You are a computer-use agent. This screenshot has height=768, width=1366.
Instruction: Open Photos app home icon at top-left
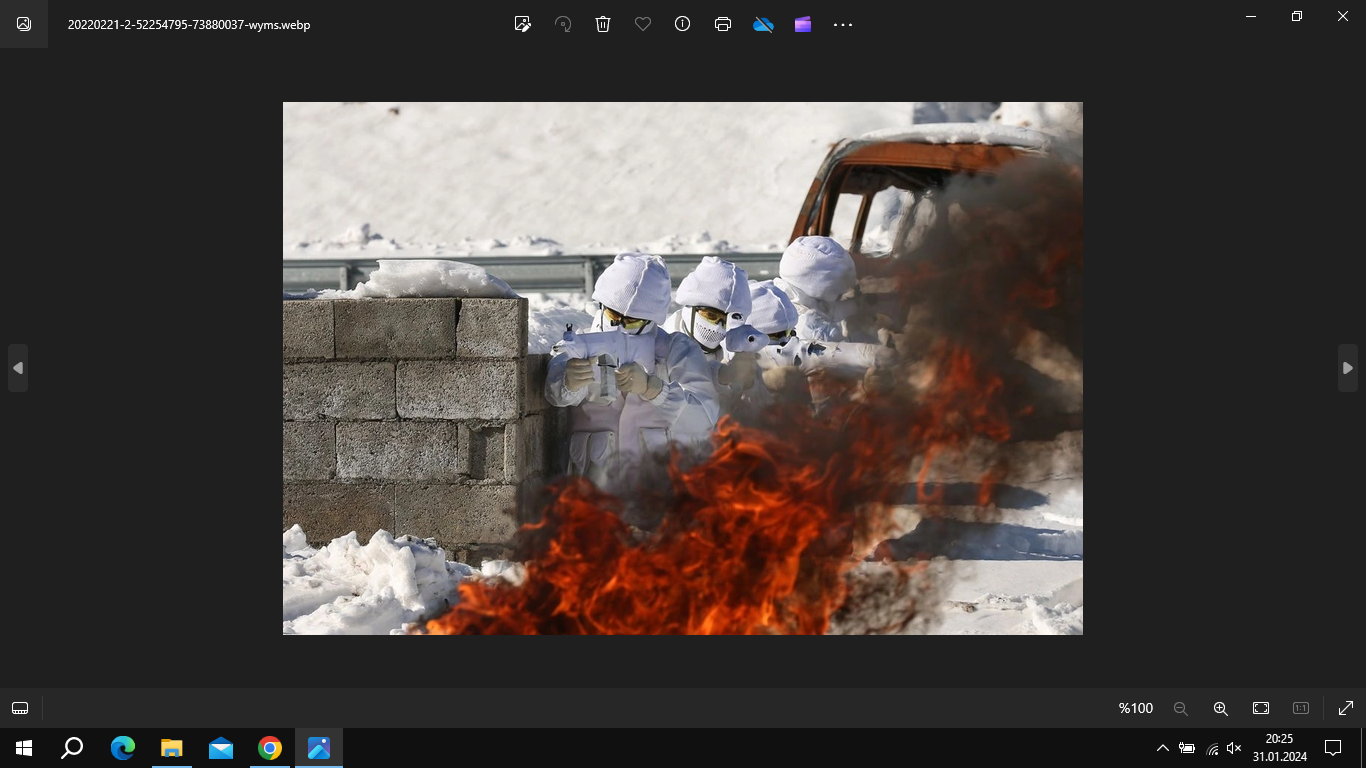[x=24, y=24]
